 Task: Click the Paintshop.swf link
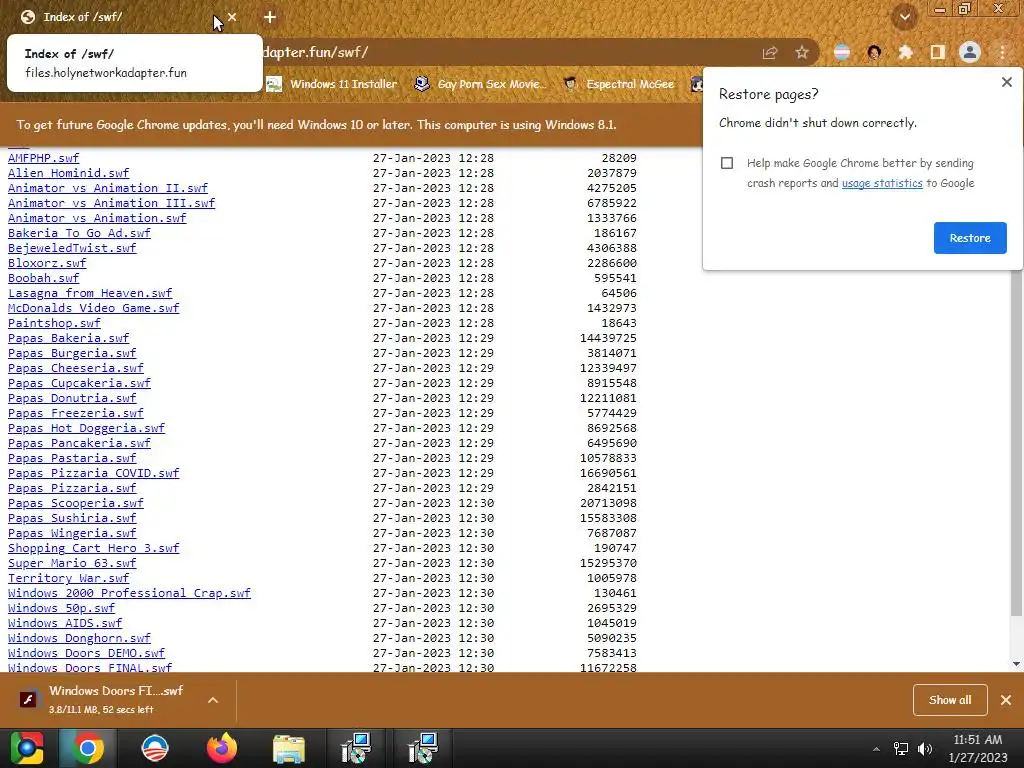point(54,323)
